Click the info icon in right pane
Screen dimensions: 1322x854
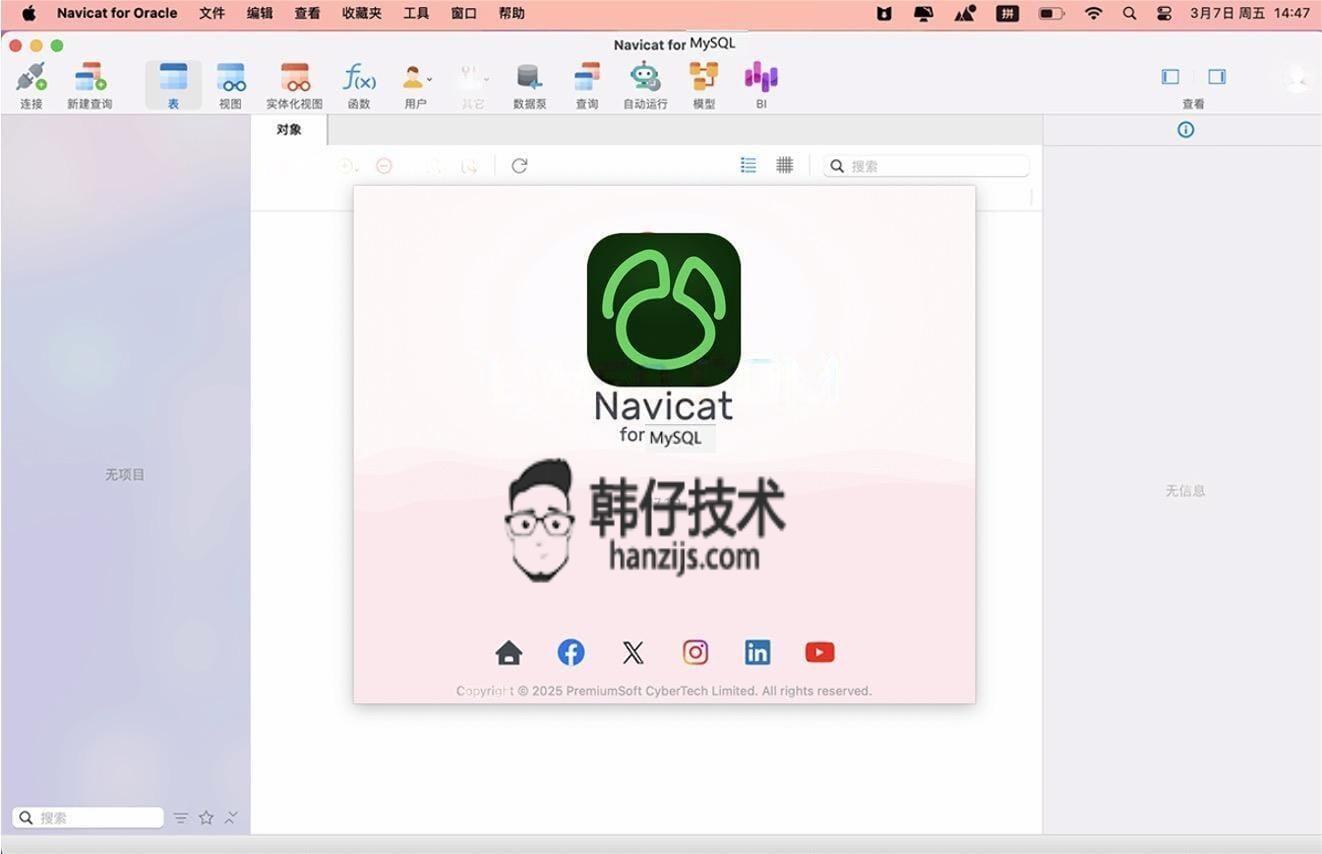(x=1185, y=130)
